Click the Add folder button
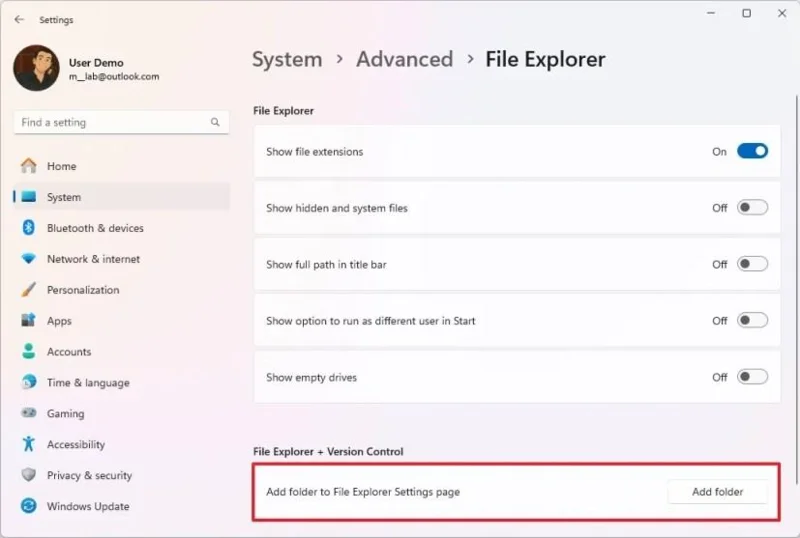Screen dimensions: 800x538 [717, 492]
